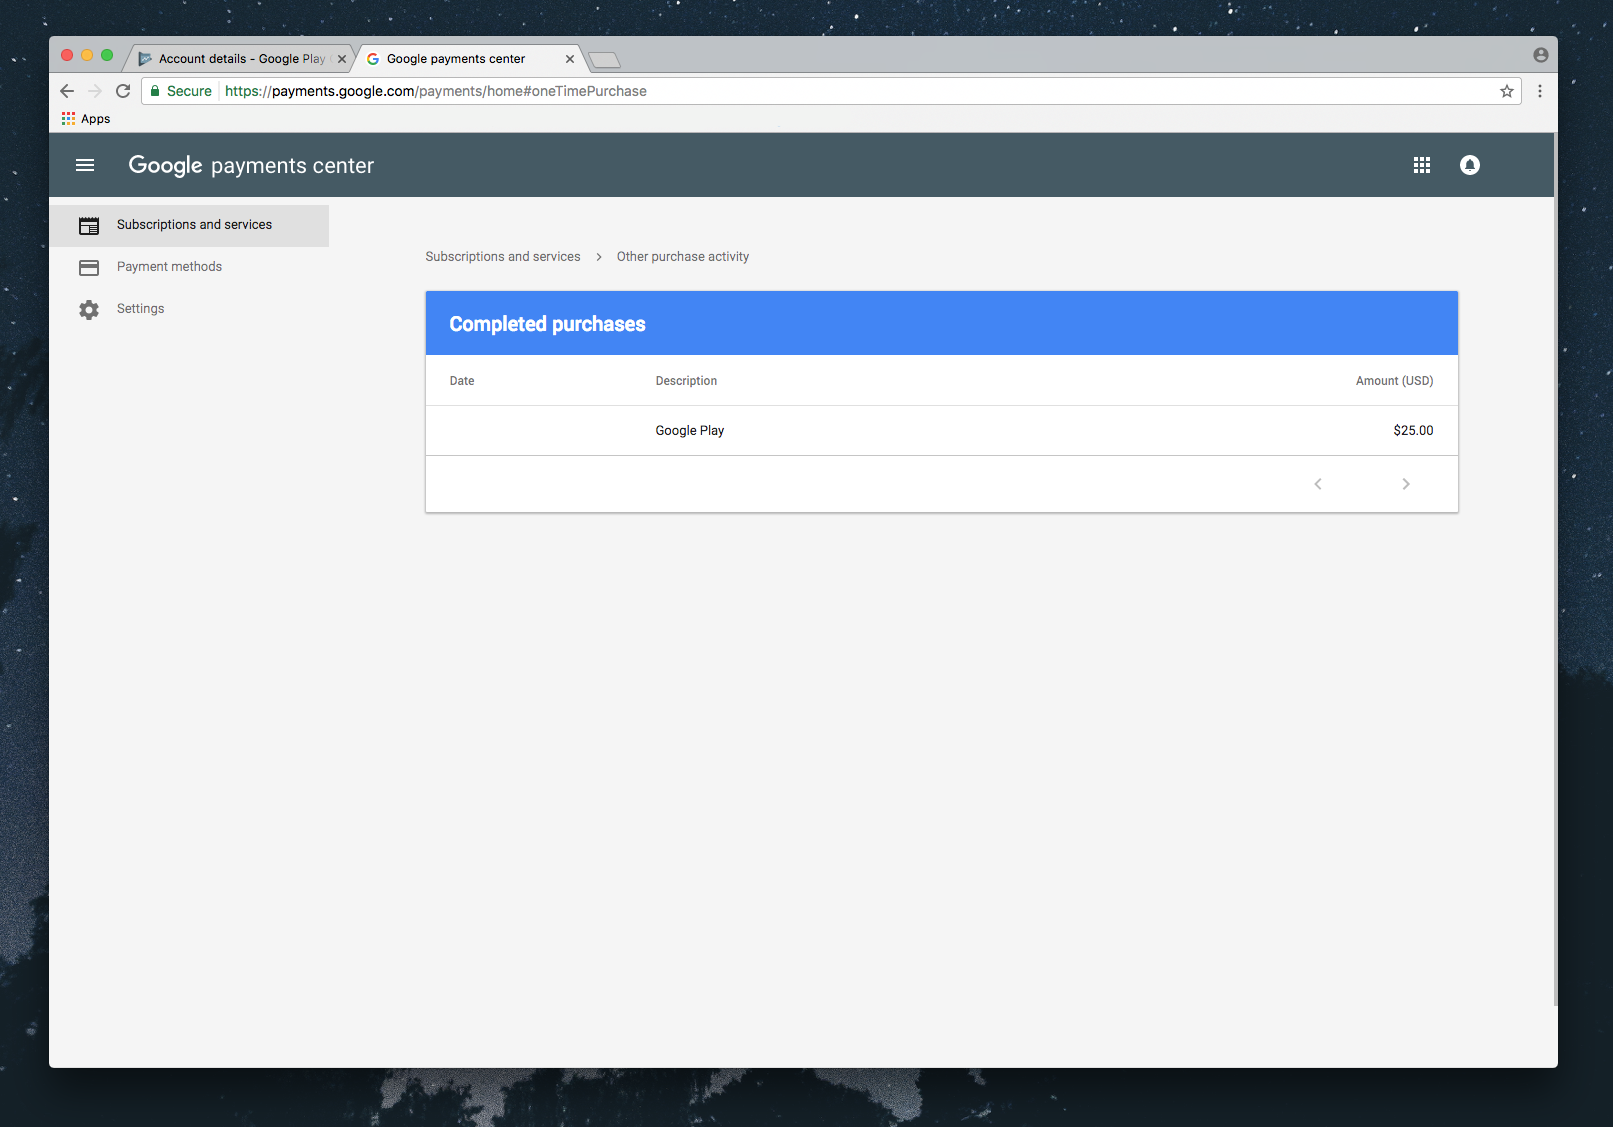The width and height of the screenshot is (1613, 1127).
Task: Open the Chrome three-dot menu
Action: click(1539, 91)
